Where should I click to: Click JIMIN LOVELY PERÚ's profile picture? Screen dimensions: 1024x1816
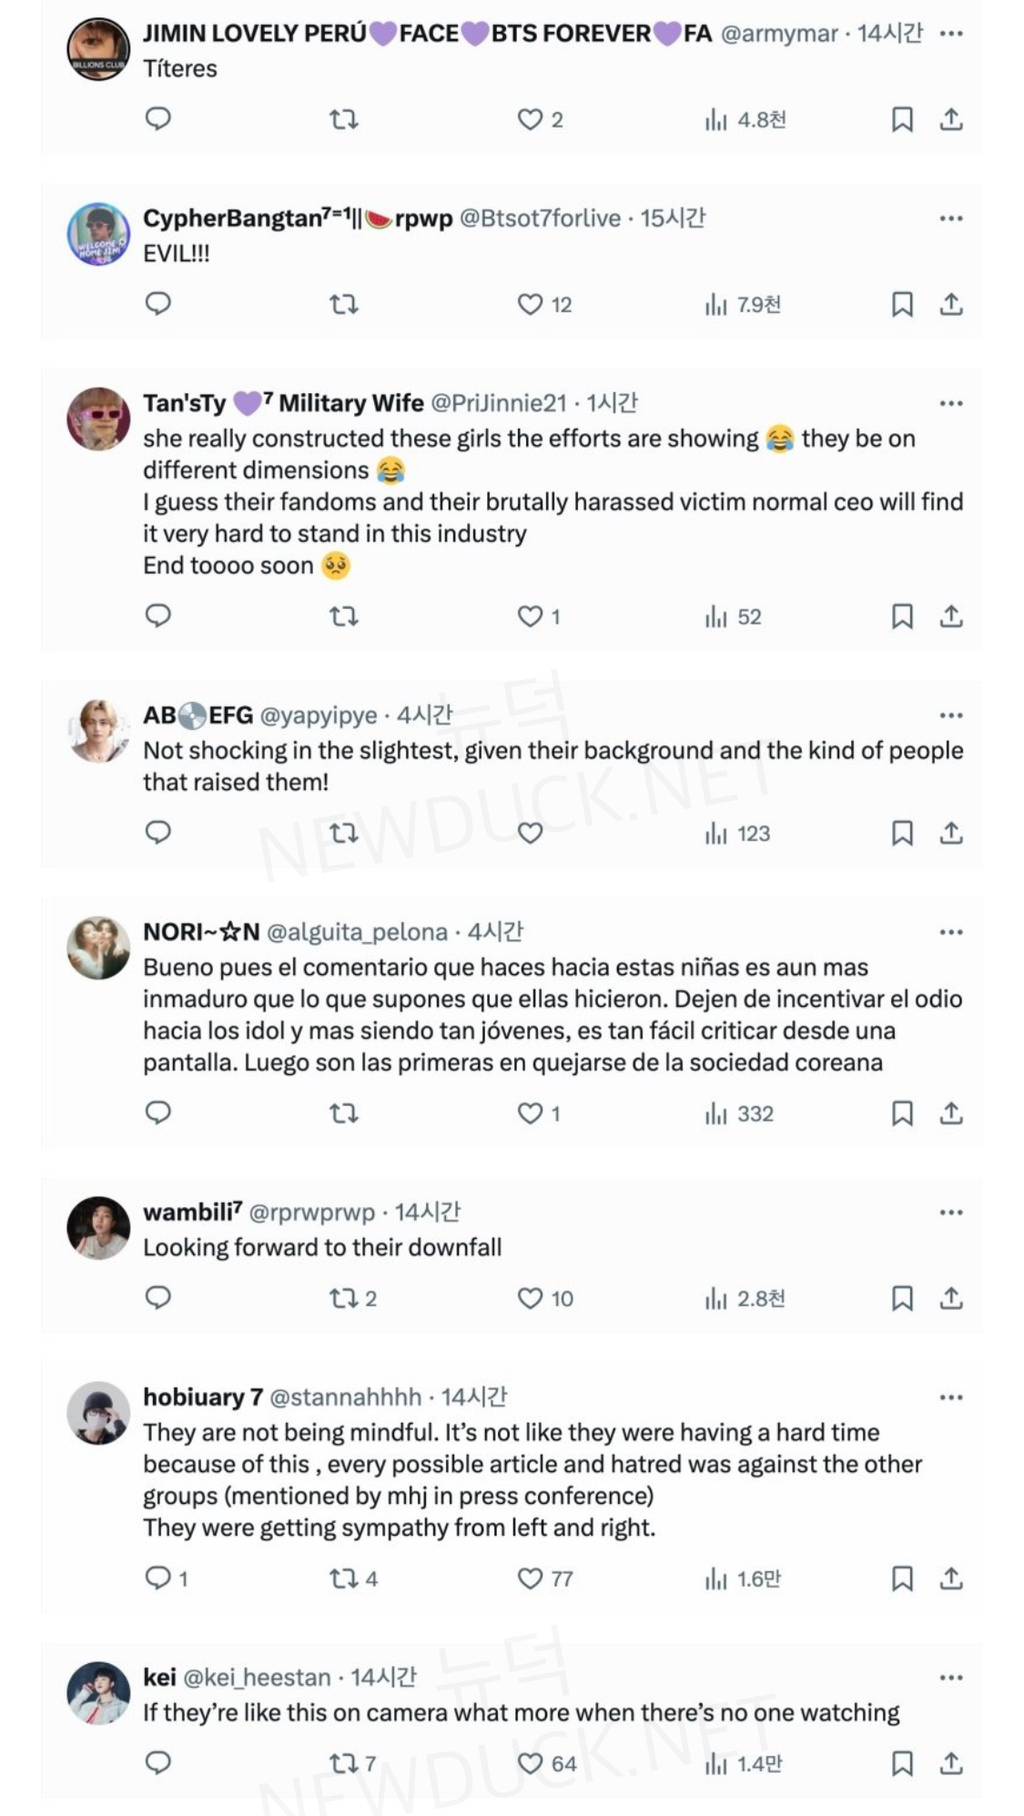point(97,45)
